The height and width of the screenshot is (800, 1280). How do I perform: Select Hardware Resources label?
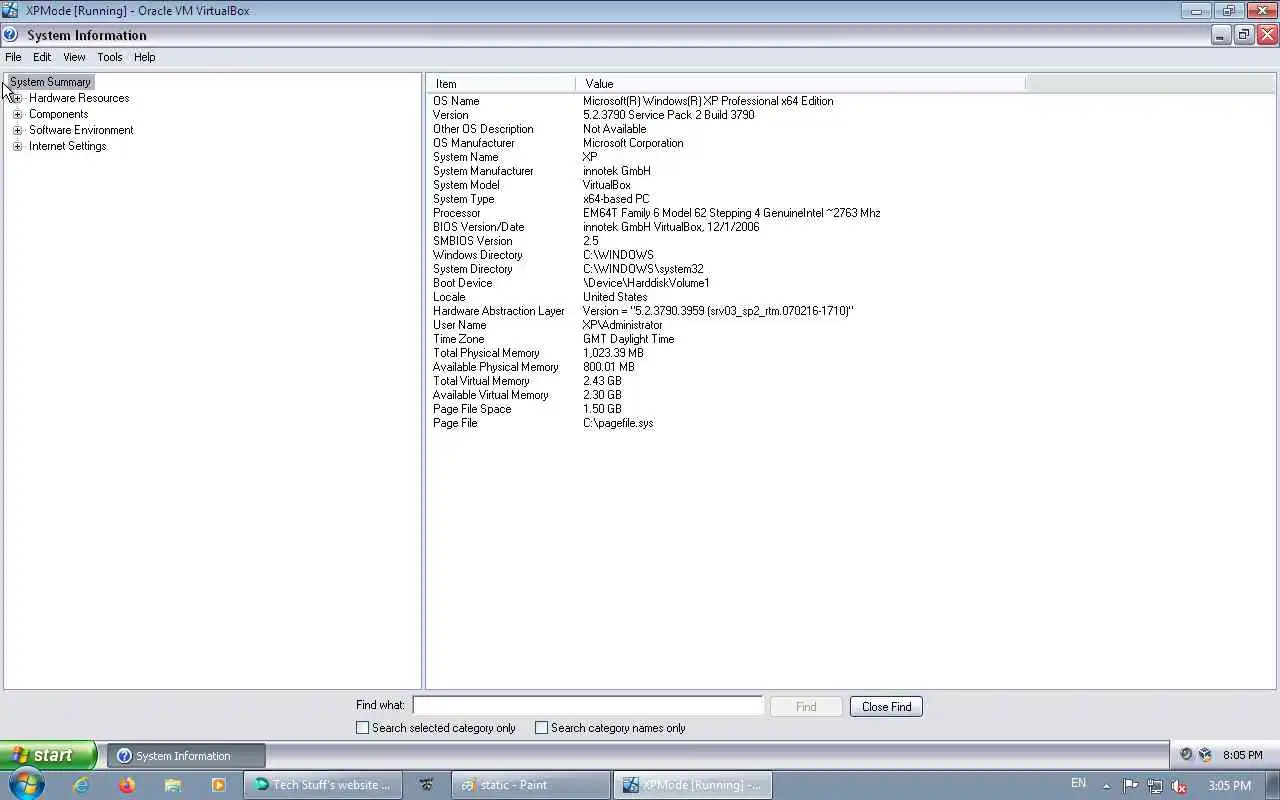79,98
